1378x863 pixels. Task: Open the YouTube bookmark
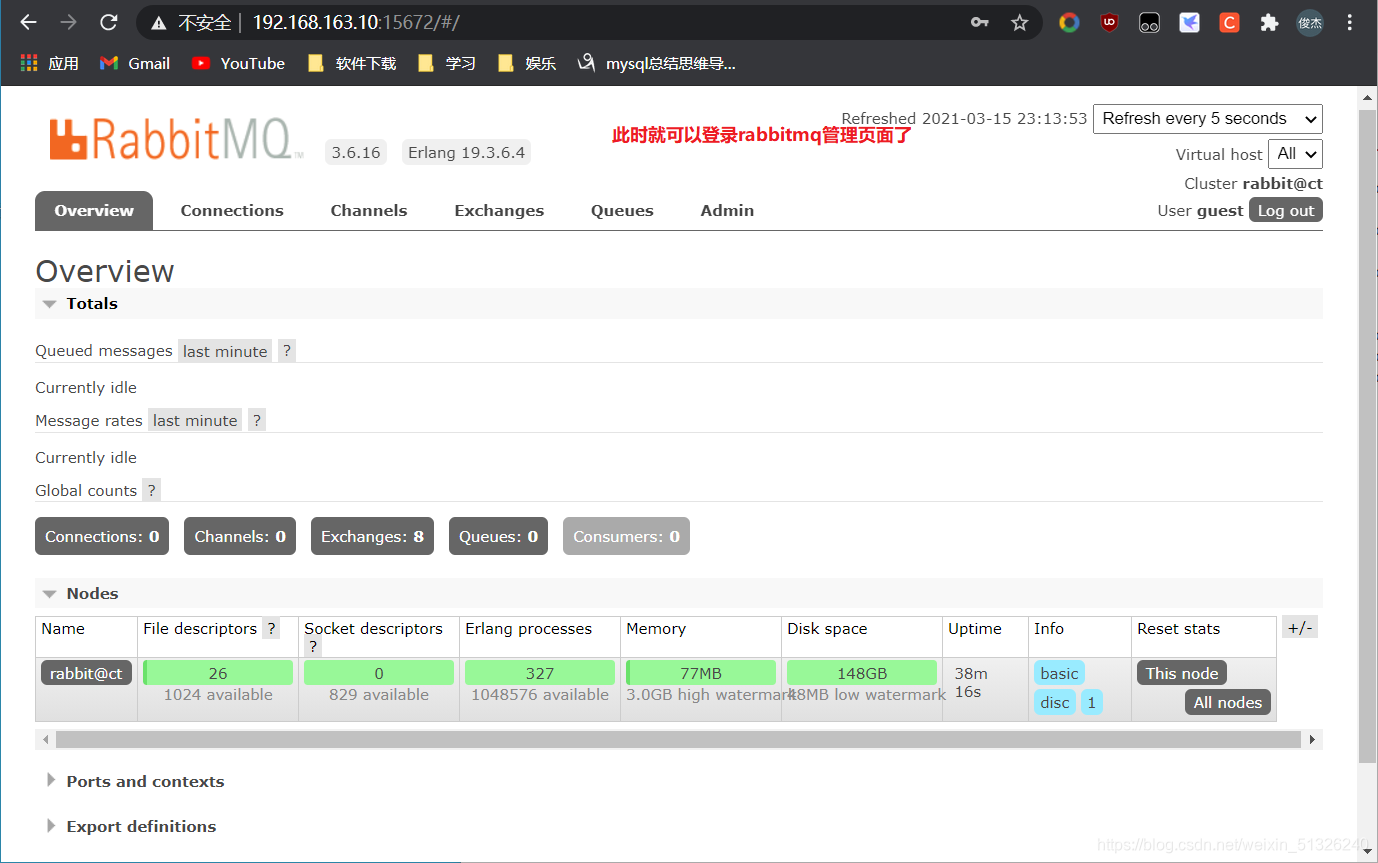(238, 63)
